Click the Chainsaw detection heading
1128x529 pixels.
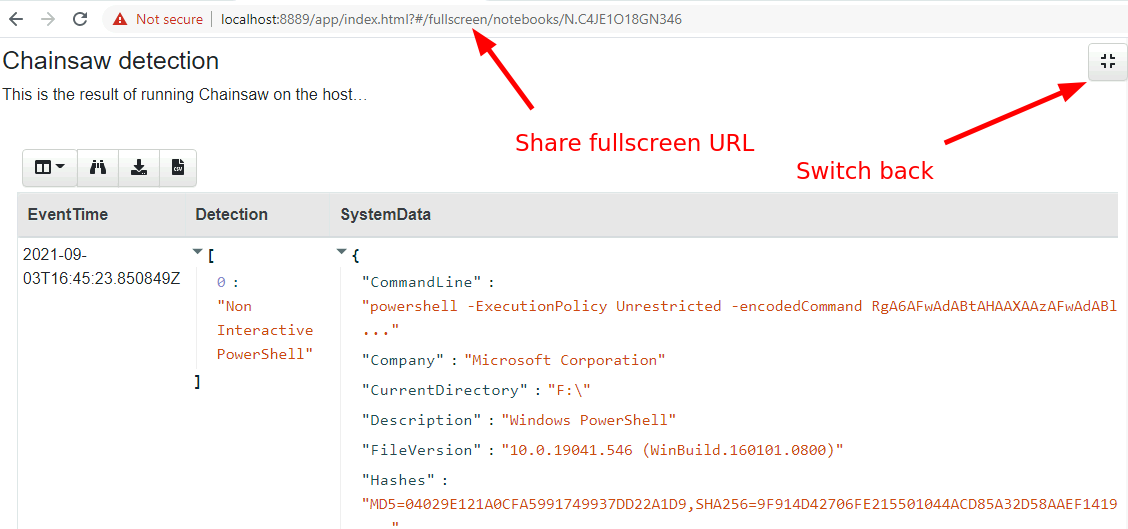click(x=111, y=61)
